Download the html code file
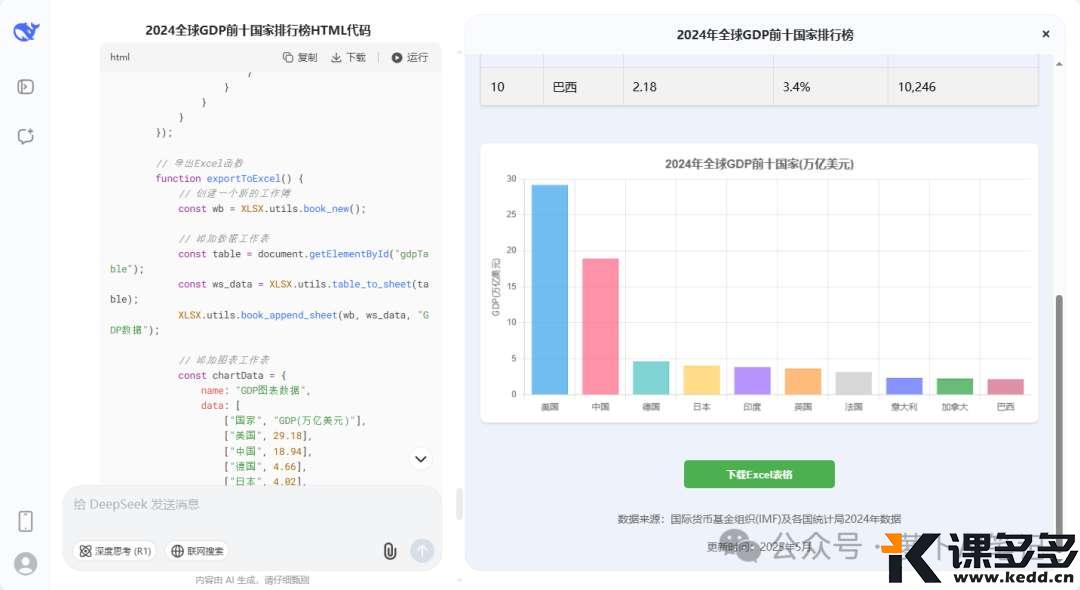 point(349,57)
